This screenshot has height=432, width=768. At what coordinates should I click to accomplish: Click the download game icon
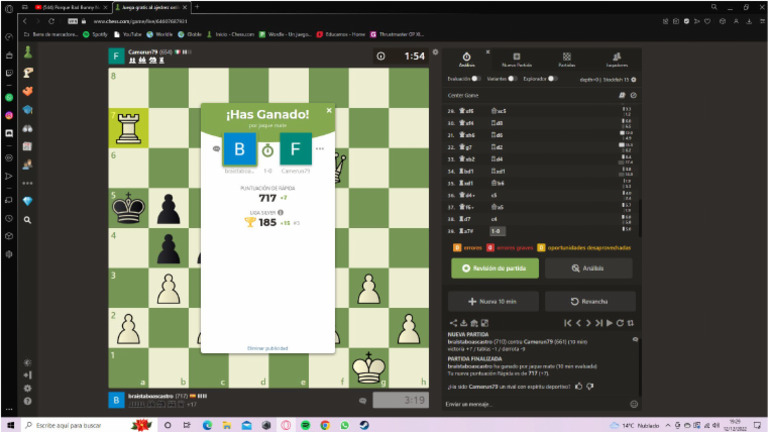pos(462,323)
